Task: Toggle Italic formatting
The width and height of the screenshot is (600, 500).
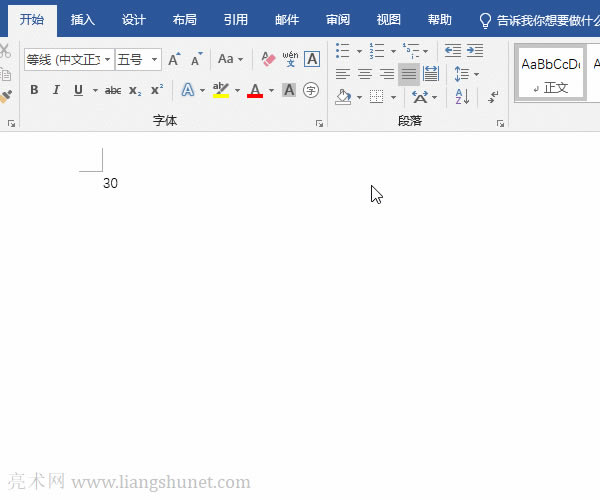Action: tap(55, 90)
